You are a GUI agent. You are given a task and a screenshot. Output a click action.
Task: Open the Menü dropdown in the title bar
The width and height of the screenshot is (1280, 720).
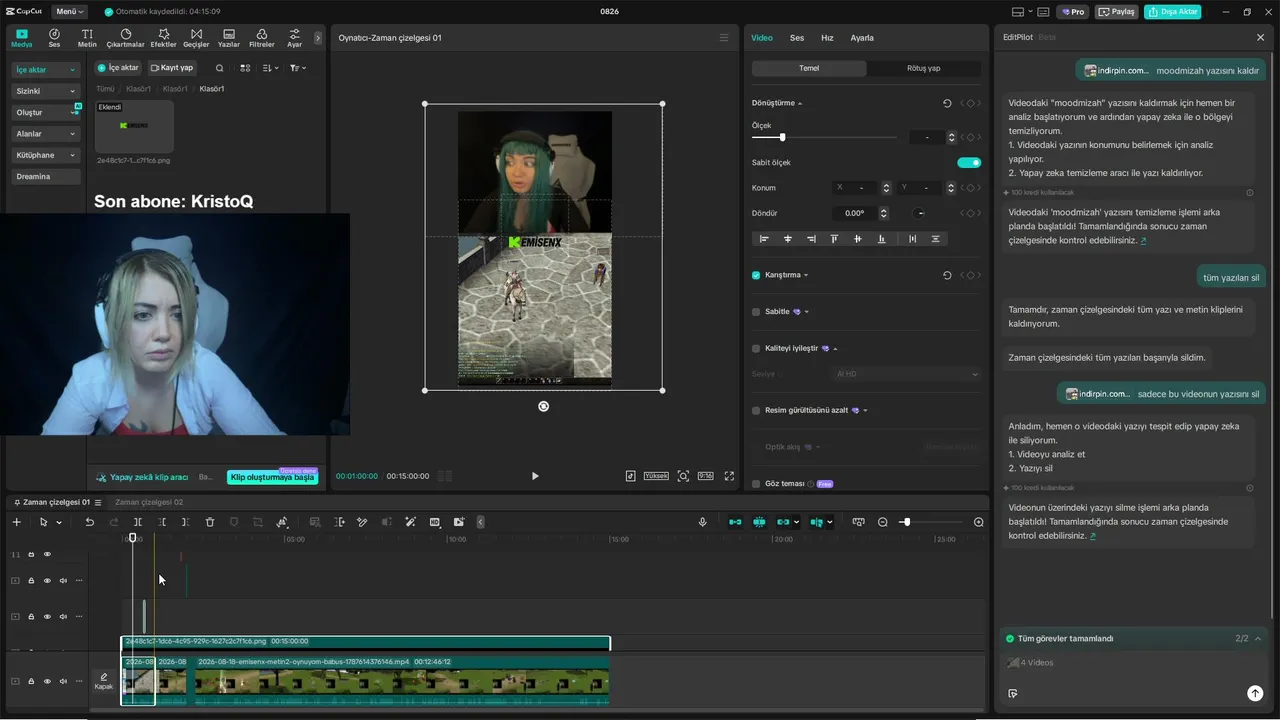pos(69,12)
